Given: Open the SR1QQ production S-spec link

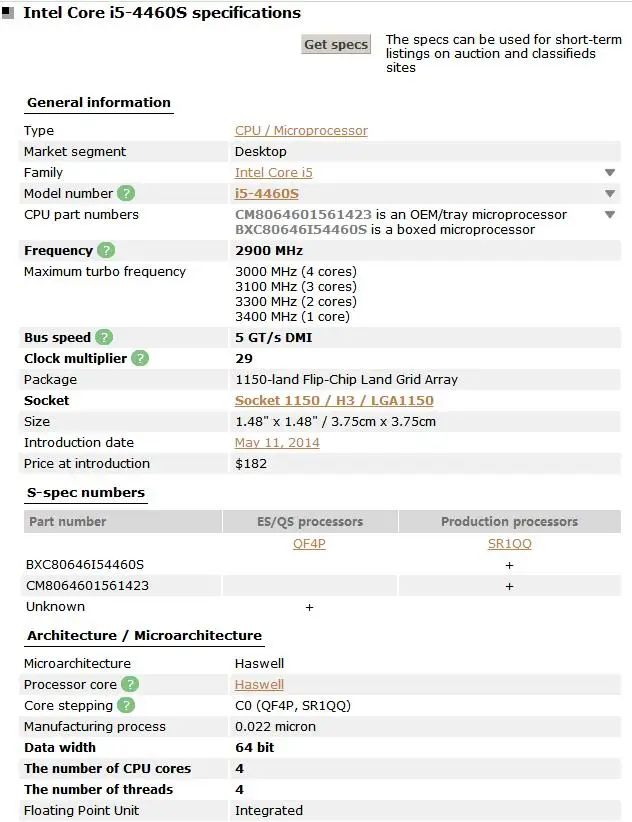Looking at the screenshot, I should 509,544.
